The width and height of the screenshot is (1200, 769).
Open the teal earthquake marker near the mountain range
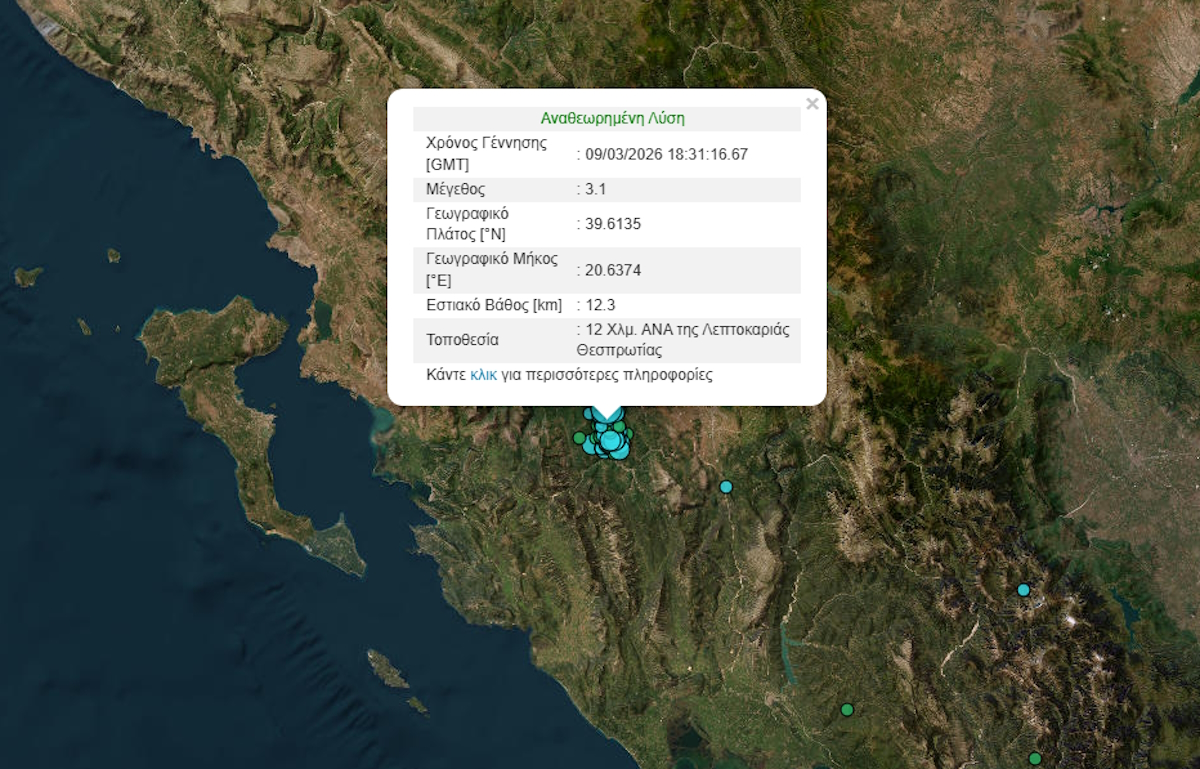(1023, 590)
